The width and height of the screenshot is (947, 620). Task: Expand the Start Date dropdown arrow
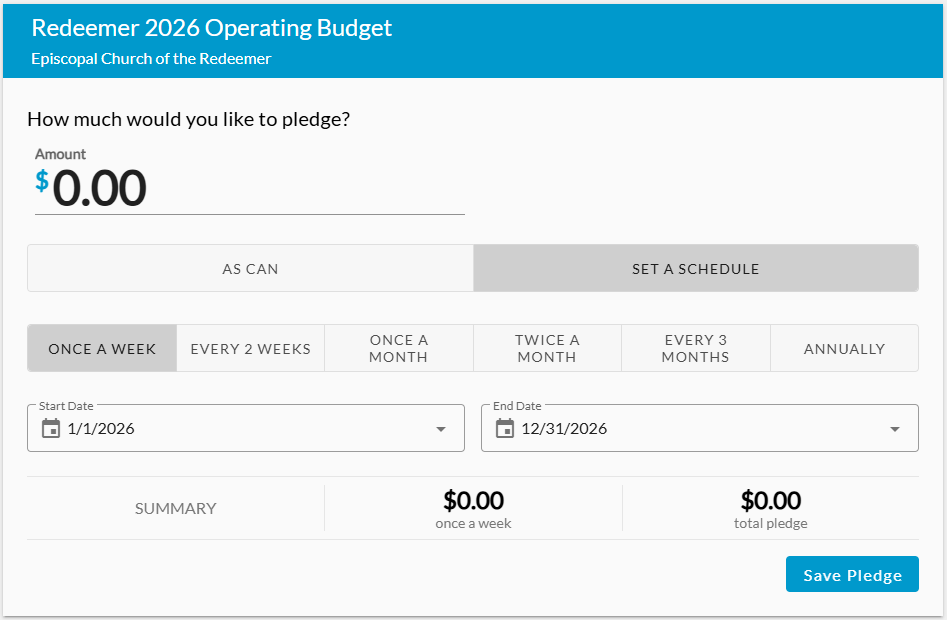tap(441, 429)
